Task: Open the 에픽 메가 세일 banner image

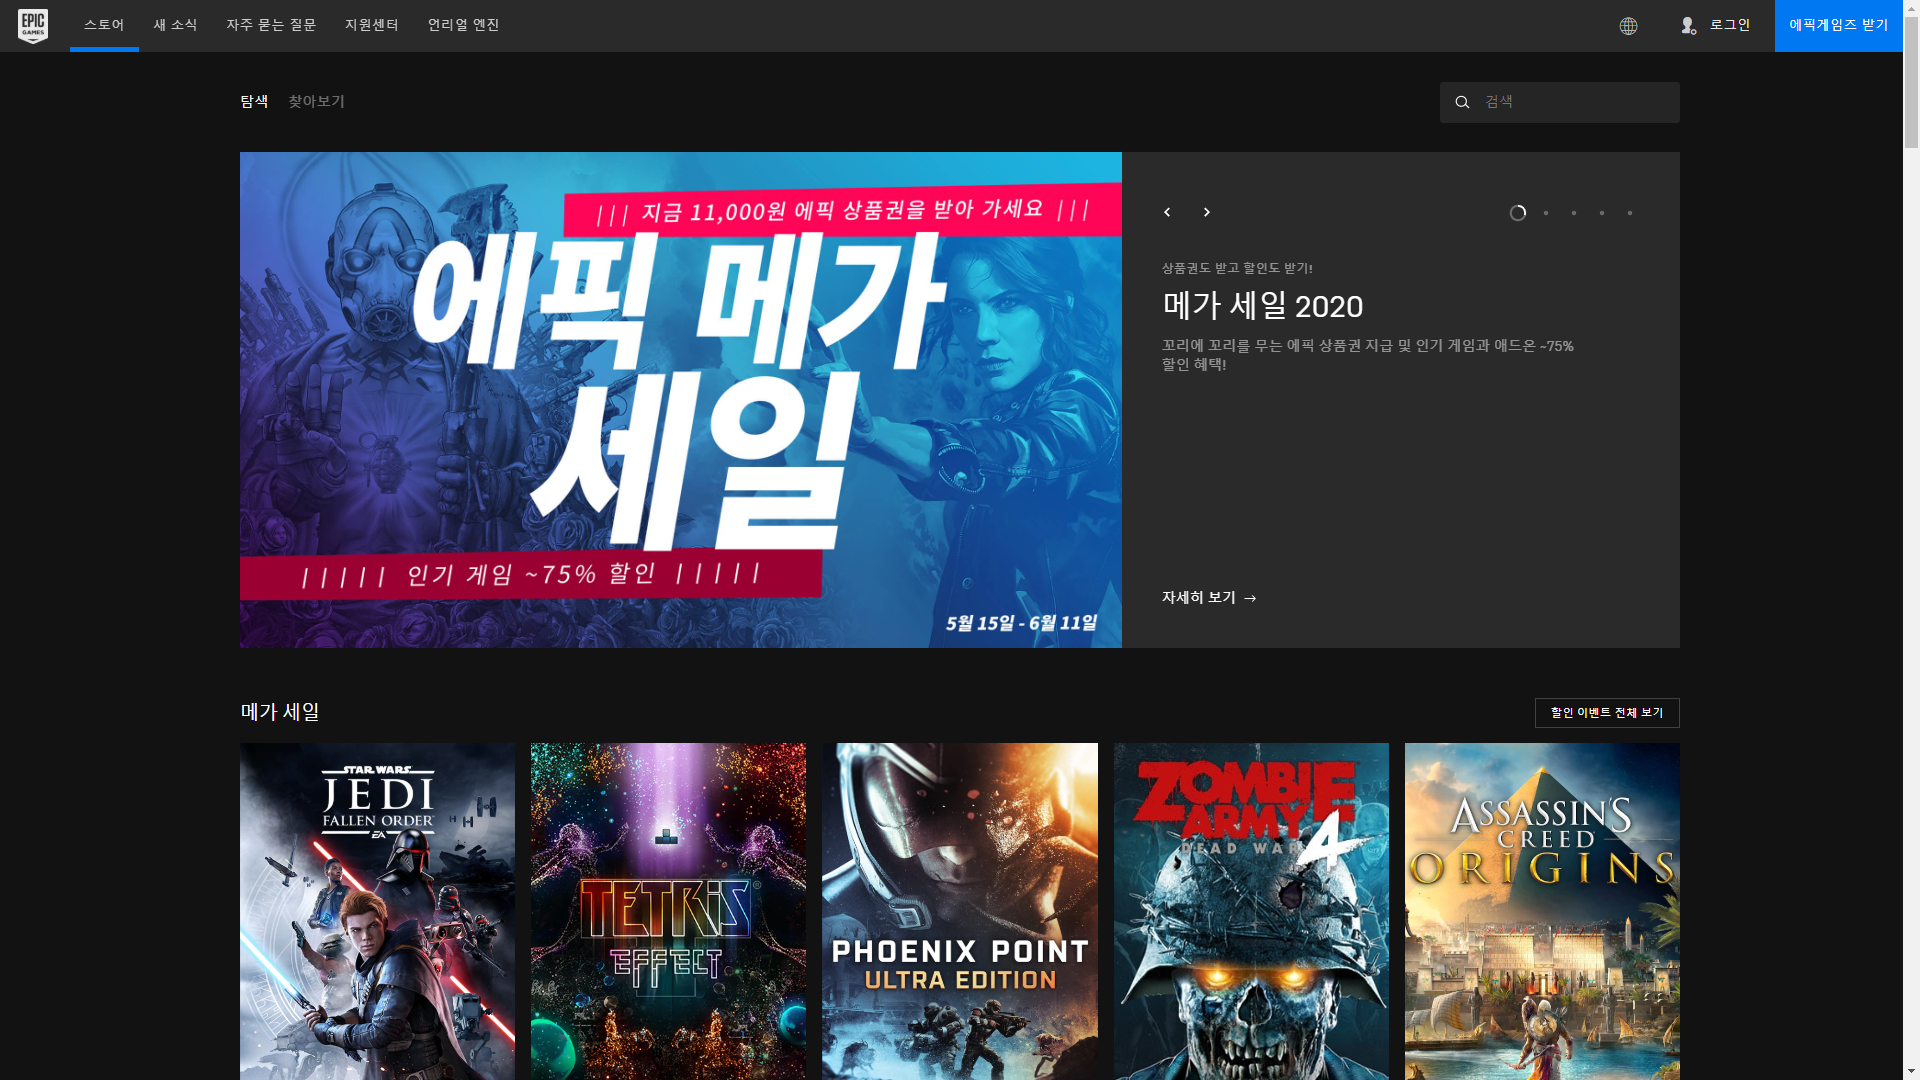Action: coord(681,400)
